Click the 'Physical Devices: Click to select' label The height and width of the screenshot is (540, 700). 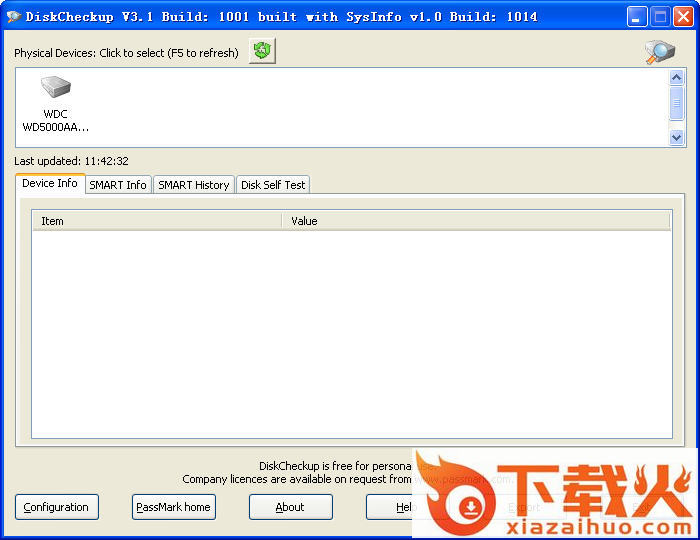point(126,53)
